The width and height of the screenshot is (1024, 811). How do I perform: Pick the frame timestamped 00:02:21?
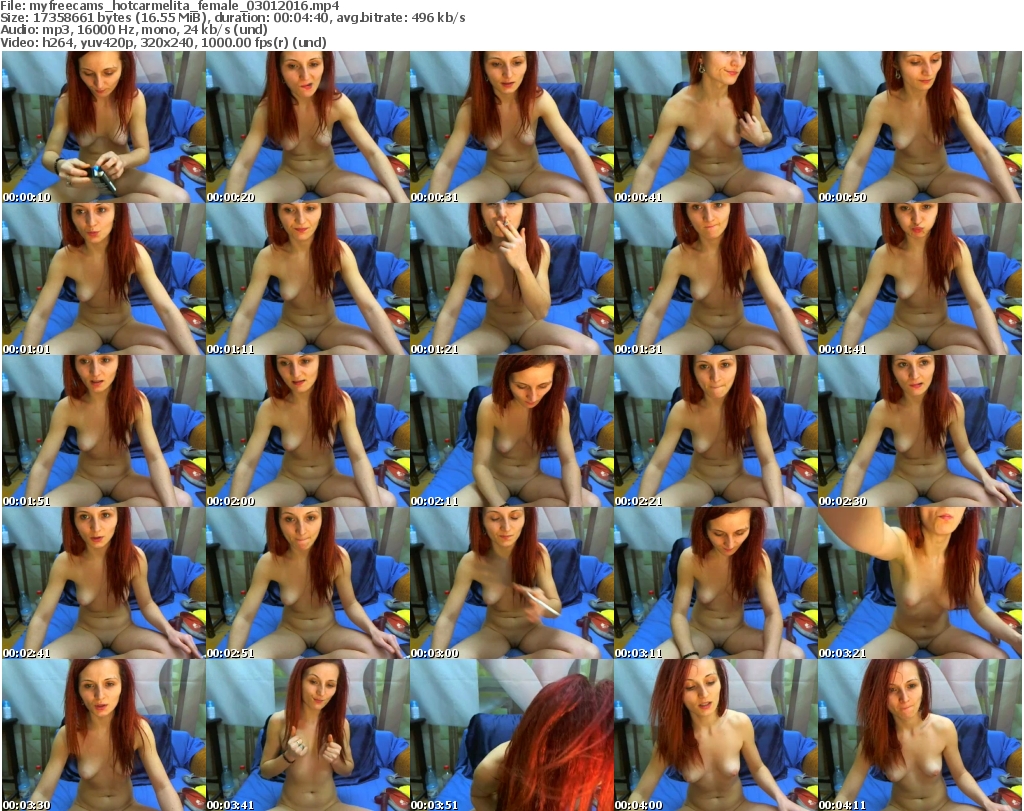tap(715, 431)
